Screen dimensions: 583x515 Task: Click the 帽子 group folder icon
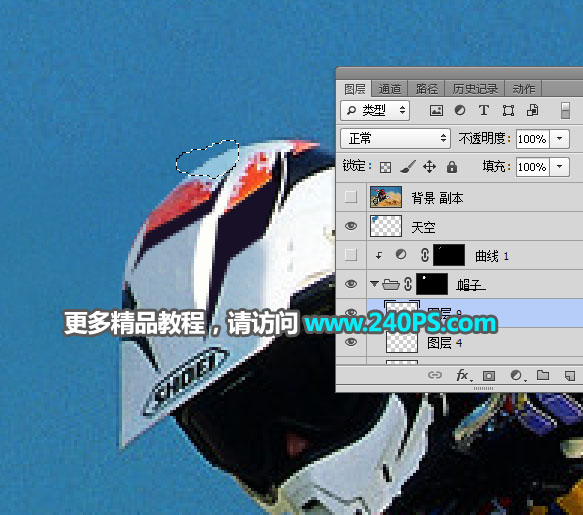391,284
